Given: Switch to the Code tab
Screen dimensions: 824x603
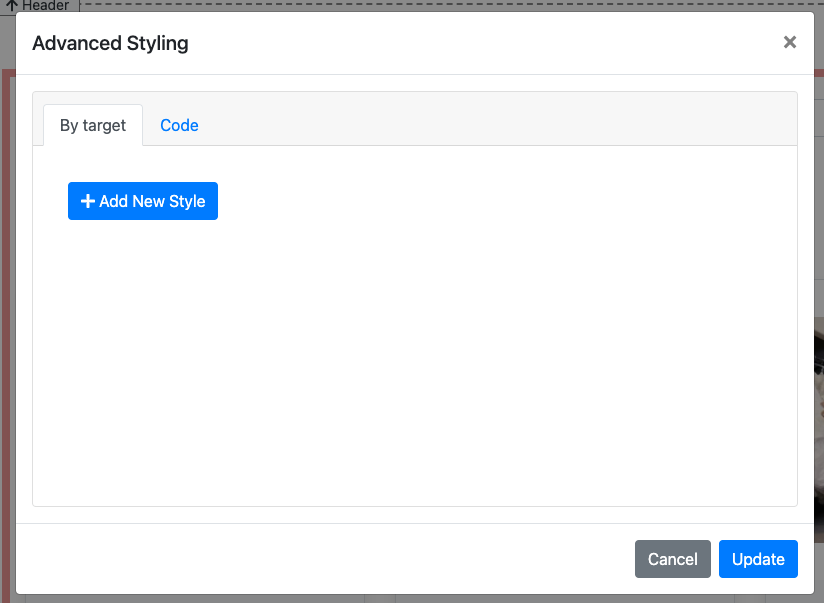Looking at the screenshot, I should pos(179,125).
